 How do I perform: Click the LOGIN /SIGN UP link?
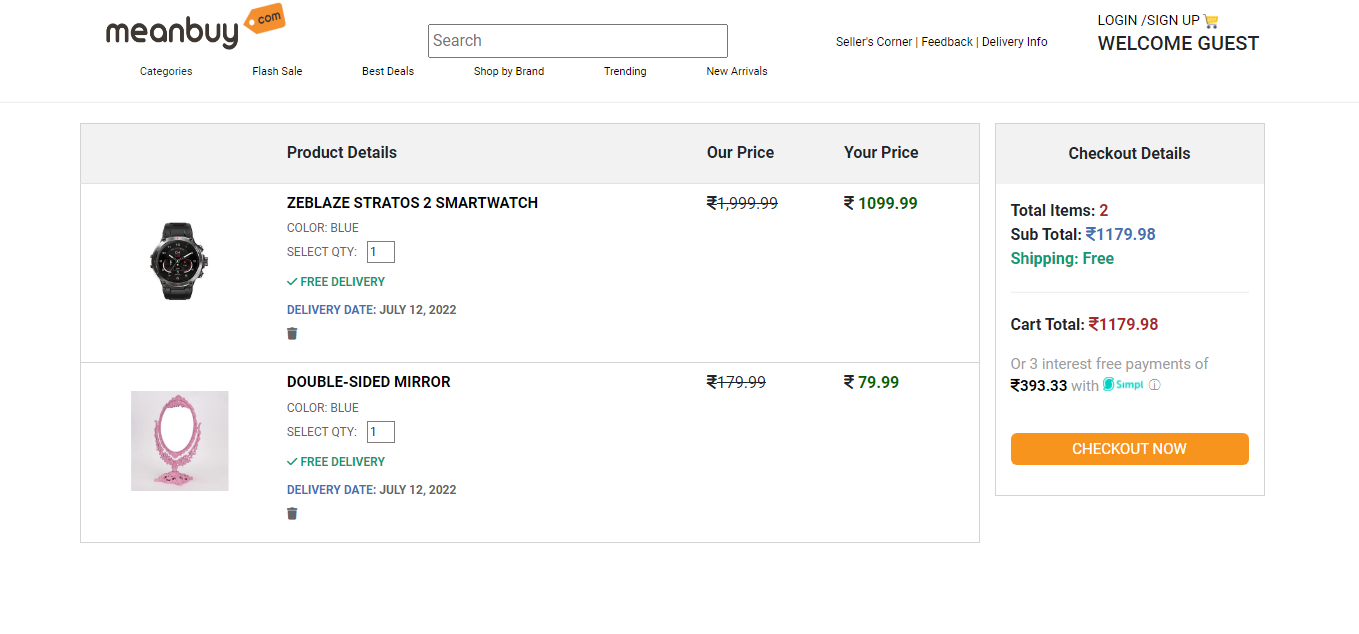[x=1148, y=20]
